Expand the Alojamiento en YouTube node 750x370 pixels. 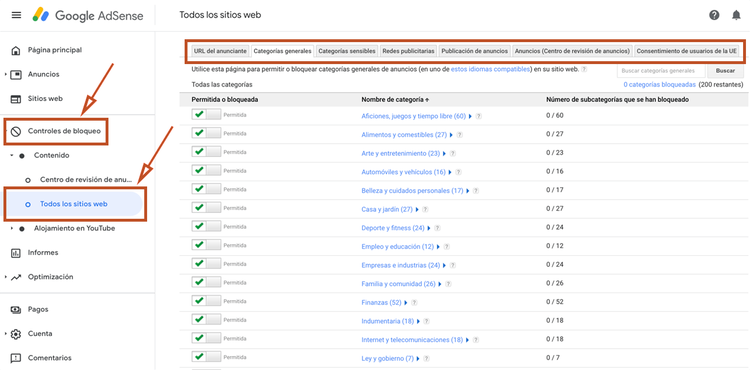[x=12, y=229]
